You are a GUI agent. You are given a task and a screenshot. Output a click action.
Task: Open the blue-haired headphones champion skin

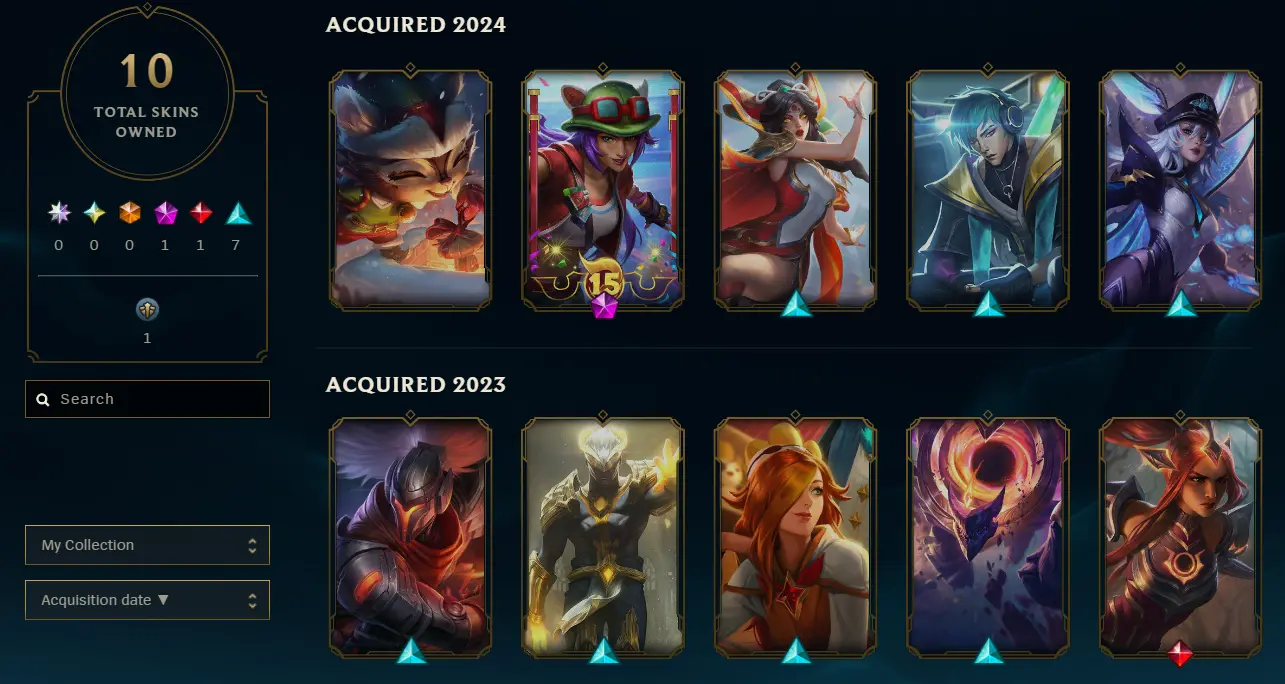coord(988,188)
